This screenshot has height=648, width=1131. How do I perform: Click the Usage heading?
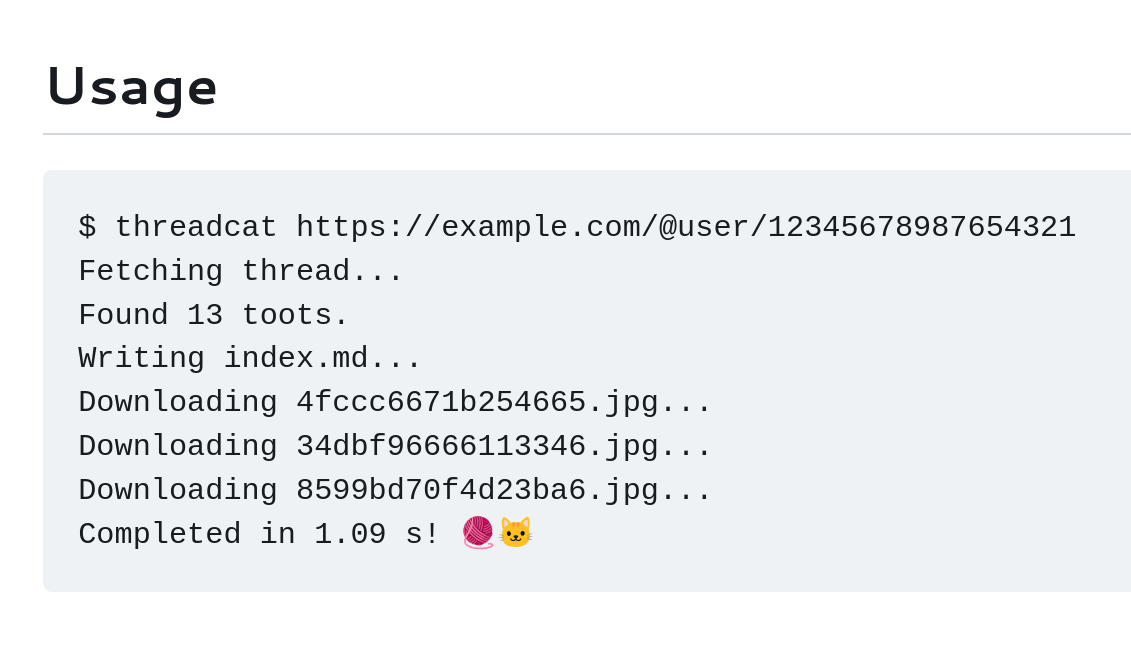[x=132, y=87]
